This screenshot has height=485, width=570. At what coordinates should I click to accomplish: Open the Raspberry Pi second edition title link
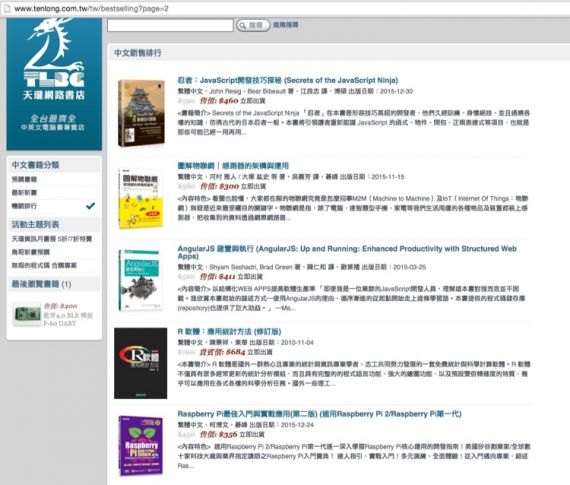(320, 414)
